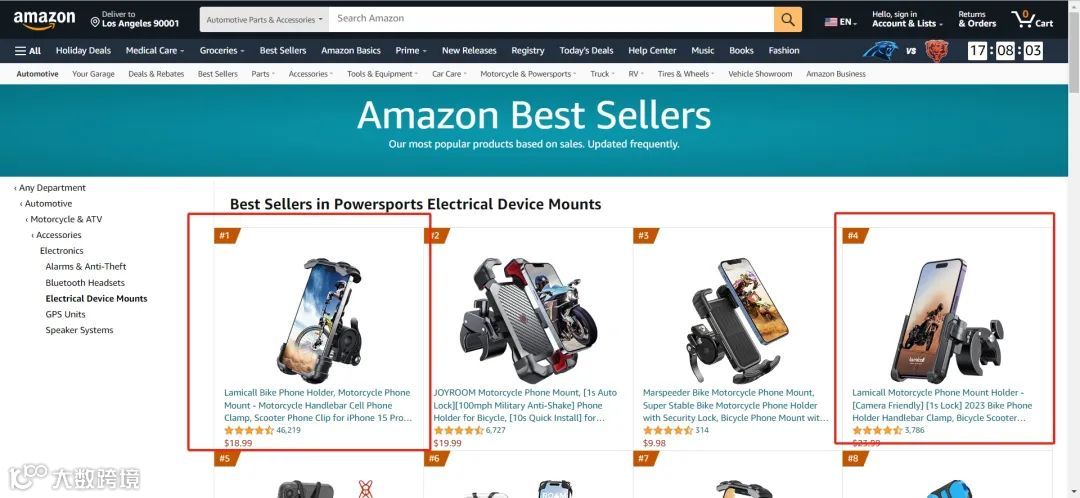The width and height of the screenshot is (1080, 498).
Task: Expand the Motorcycle & Powersports submenu
Action: point(528,74)
